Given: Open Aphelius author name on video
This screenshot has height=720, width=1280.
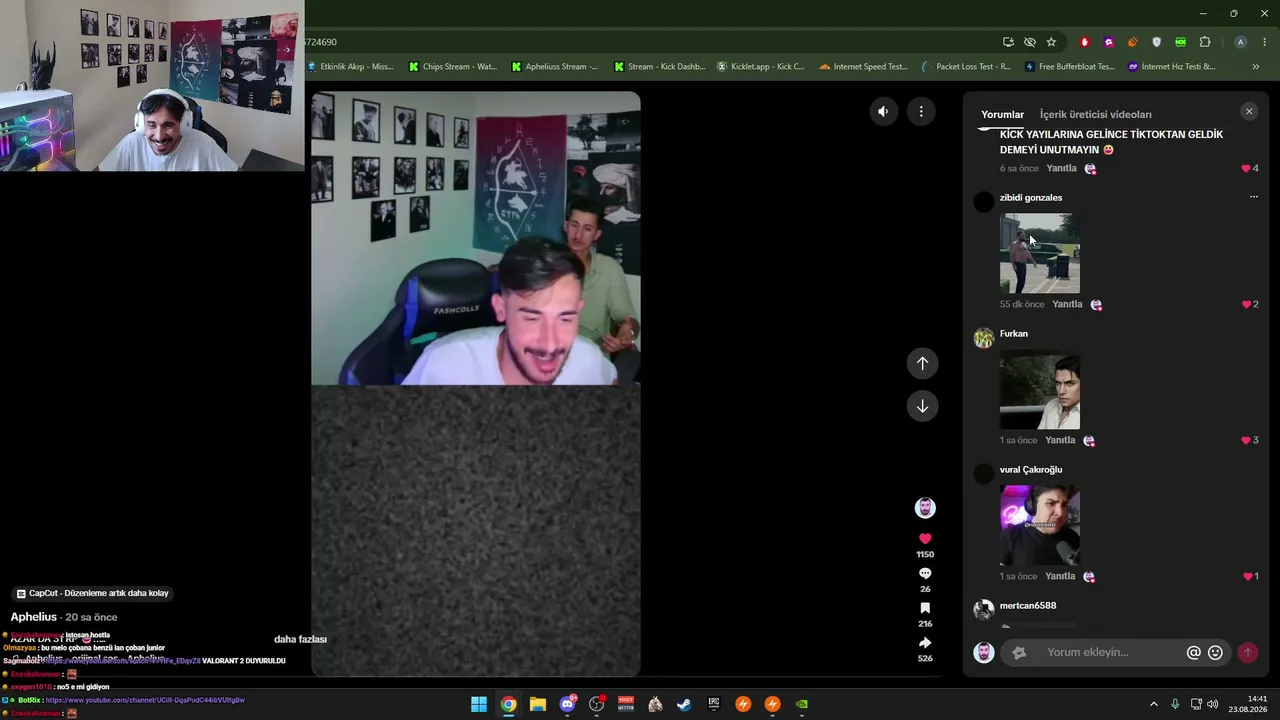Looking at the screenshot, I should [34, 617].
